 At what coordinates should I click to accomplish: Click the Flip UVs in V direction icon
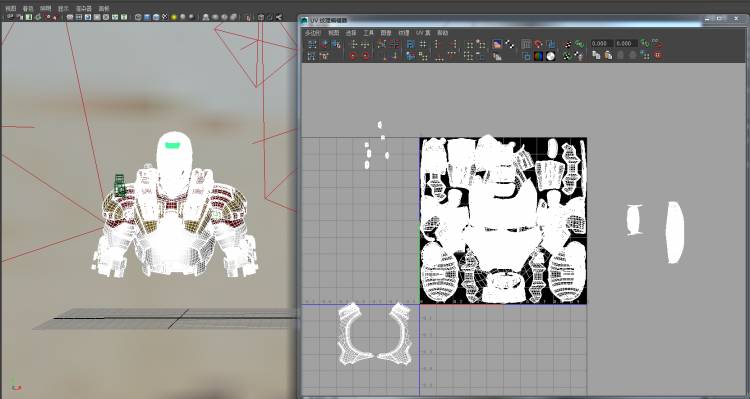tap(365, 44)
